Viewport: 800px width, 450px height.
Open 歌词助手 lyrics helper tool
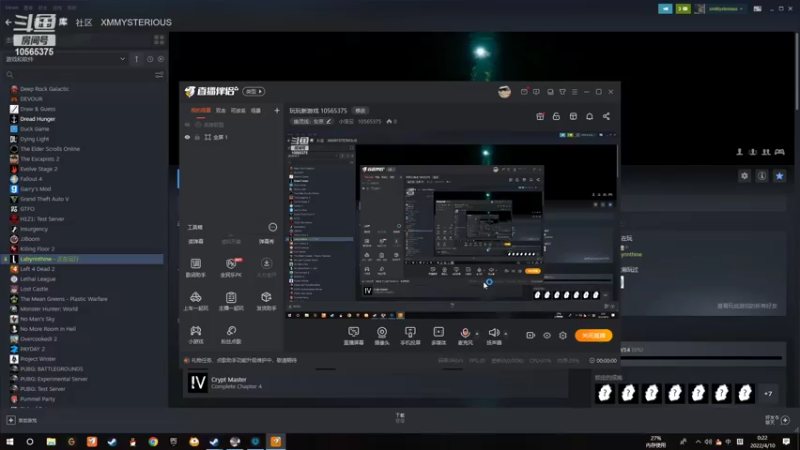[x=195, y=267]
